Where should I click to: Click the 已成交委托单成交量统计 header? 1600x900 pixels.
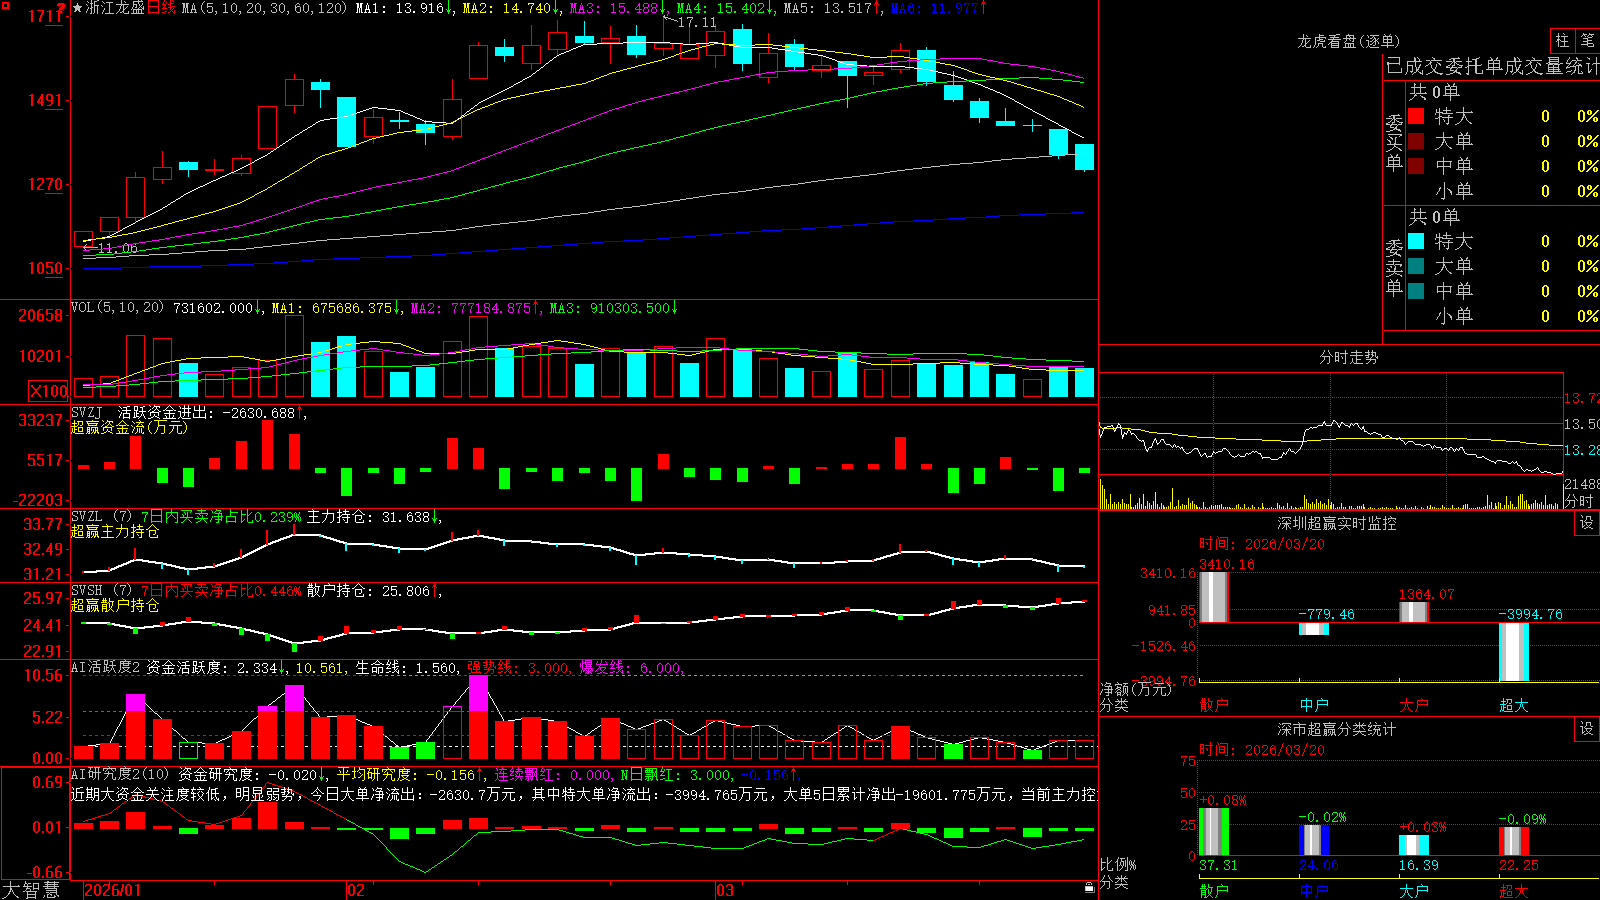[x=1492, y=66]
